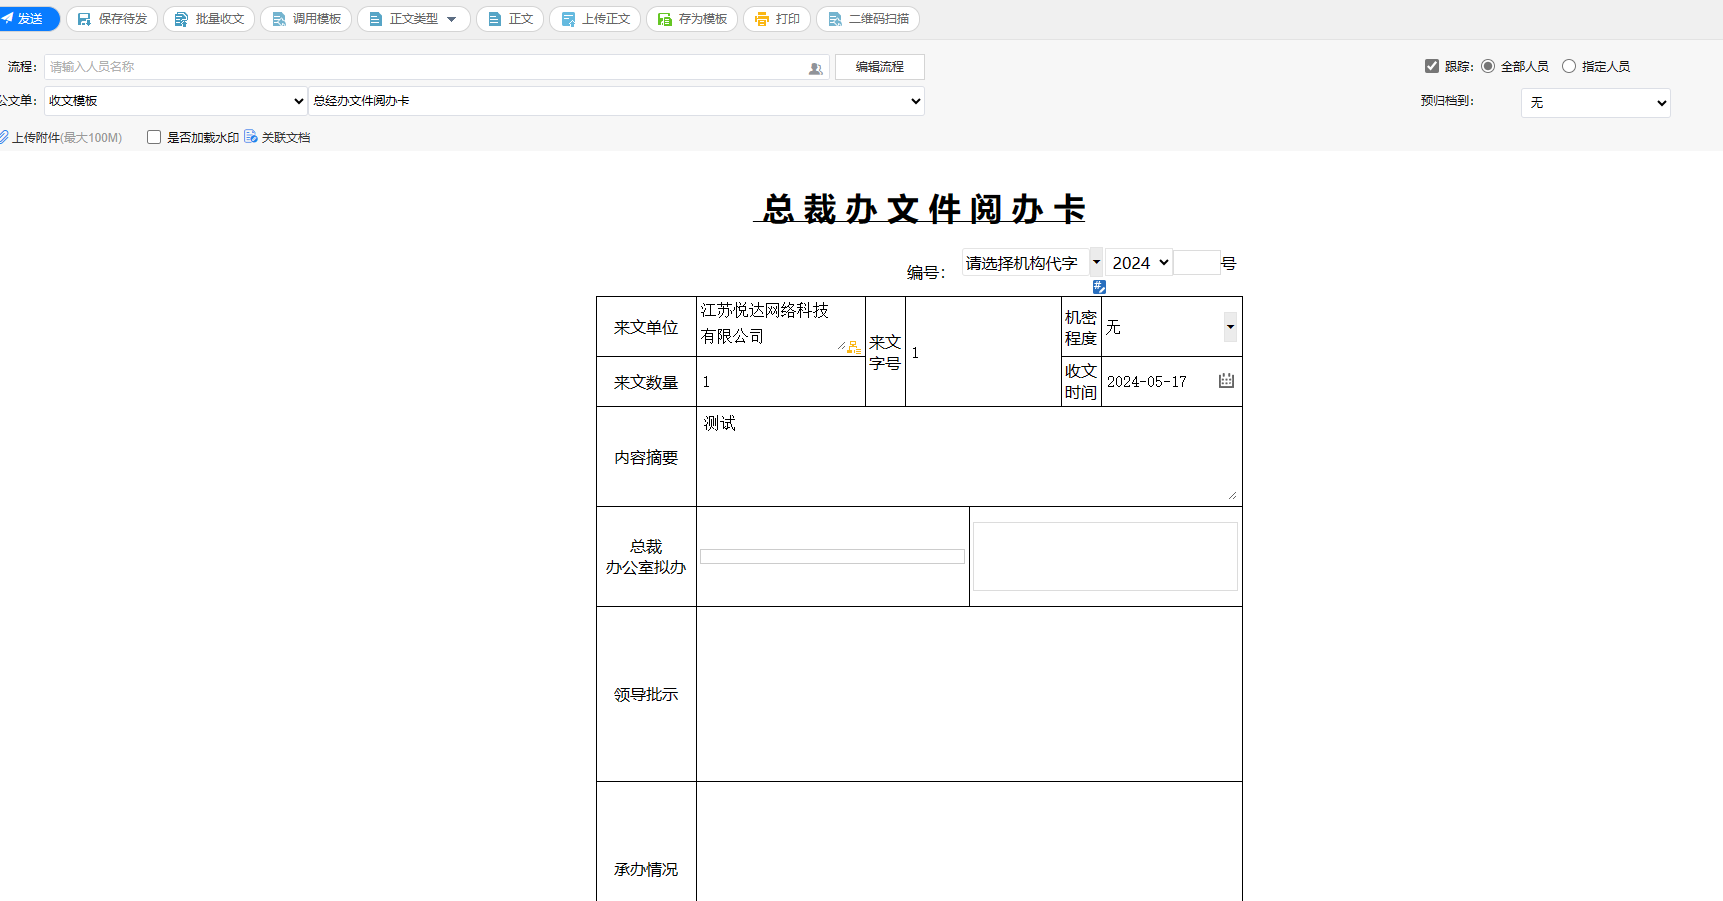Click 上传正文 upload body button

tap(596, 19)
